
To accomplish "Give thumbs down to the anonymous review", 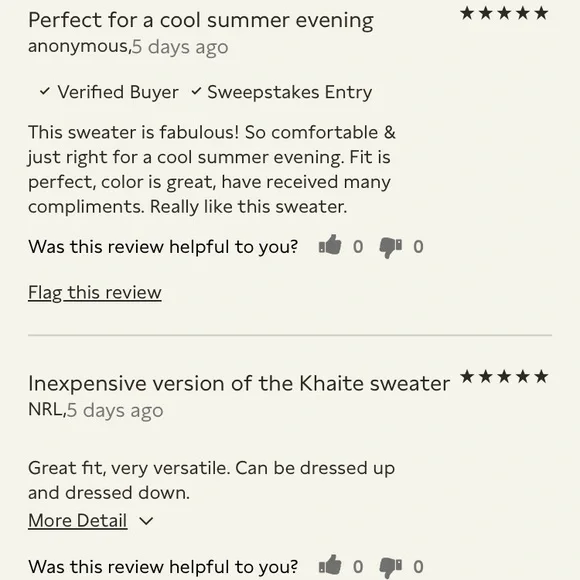I will [391, 247].
